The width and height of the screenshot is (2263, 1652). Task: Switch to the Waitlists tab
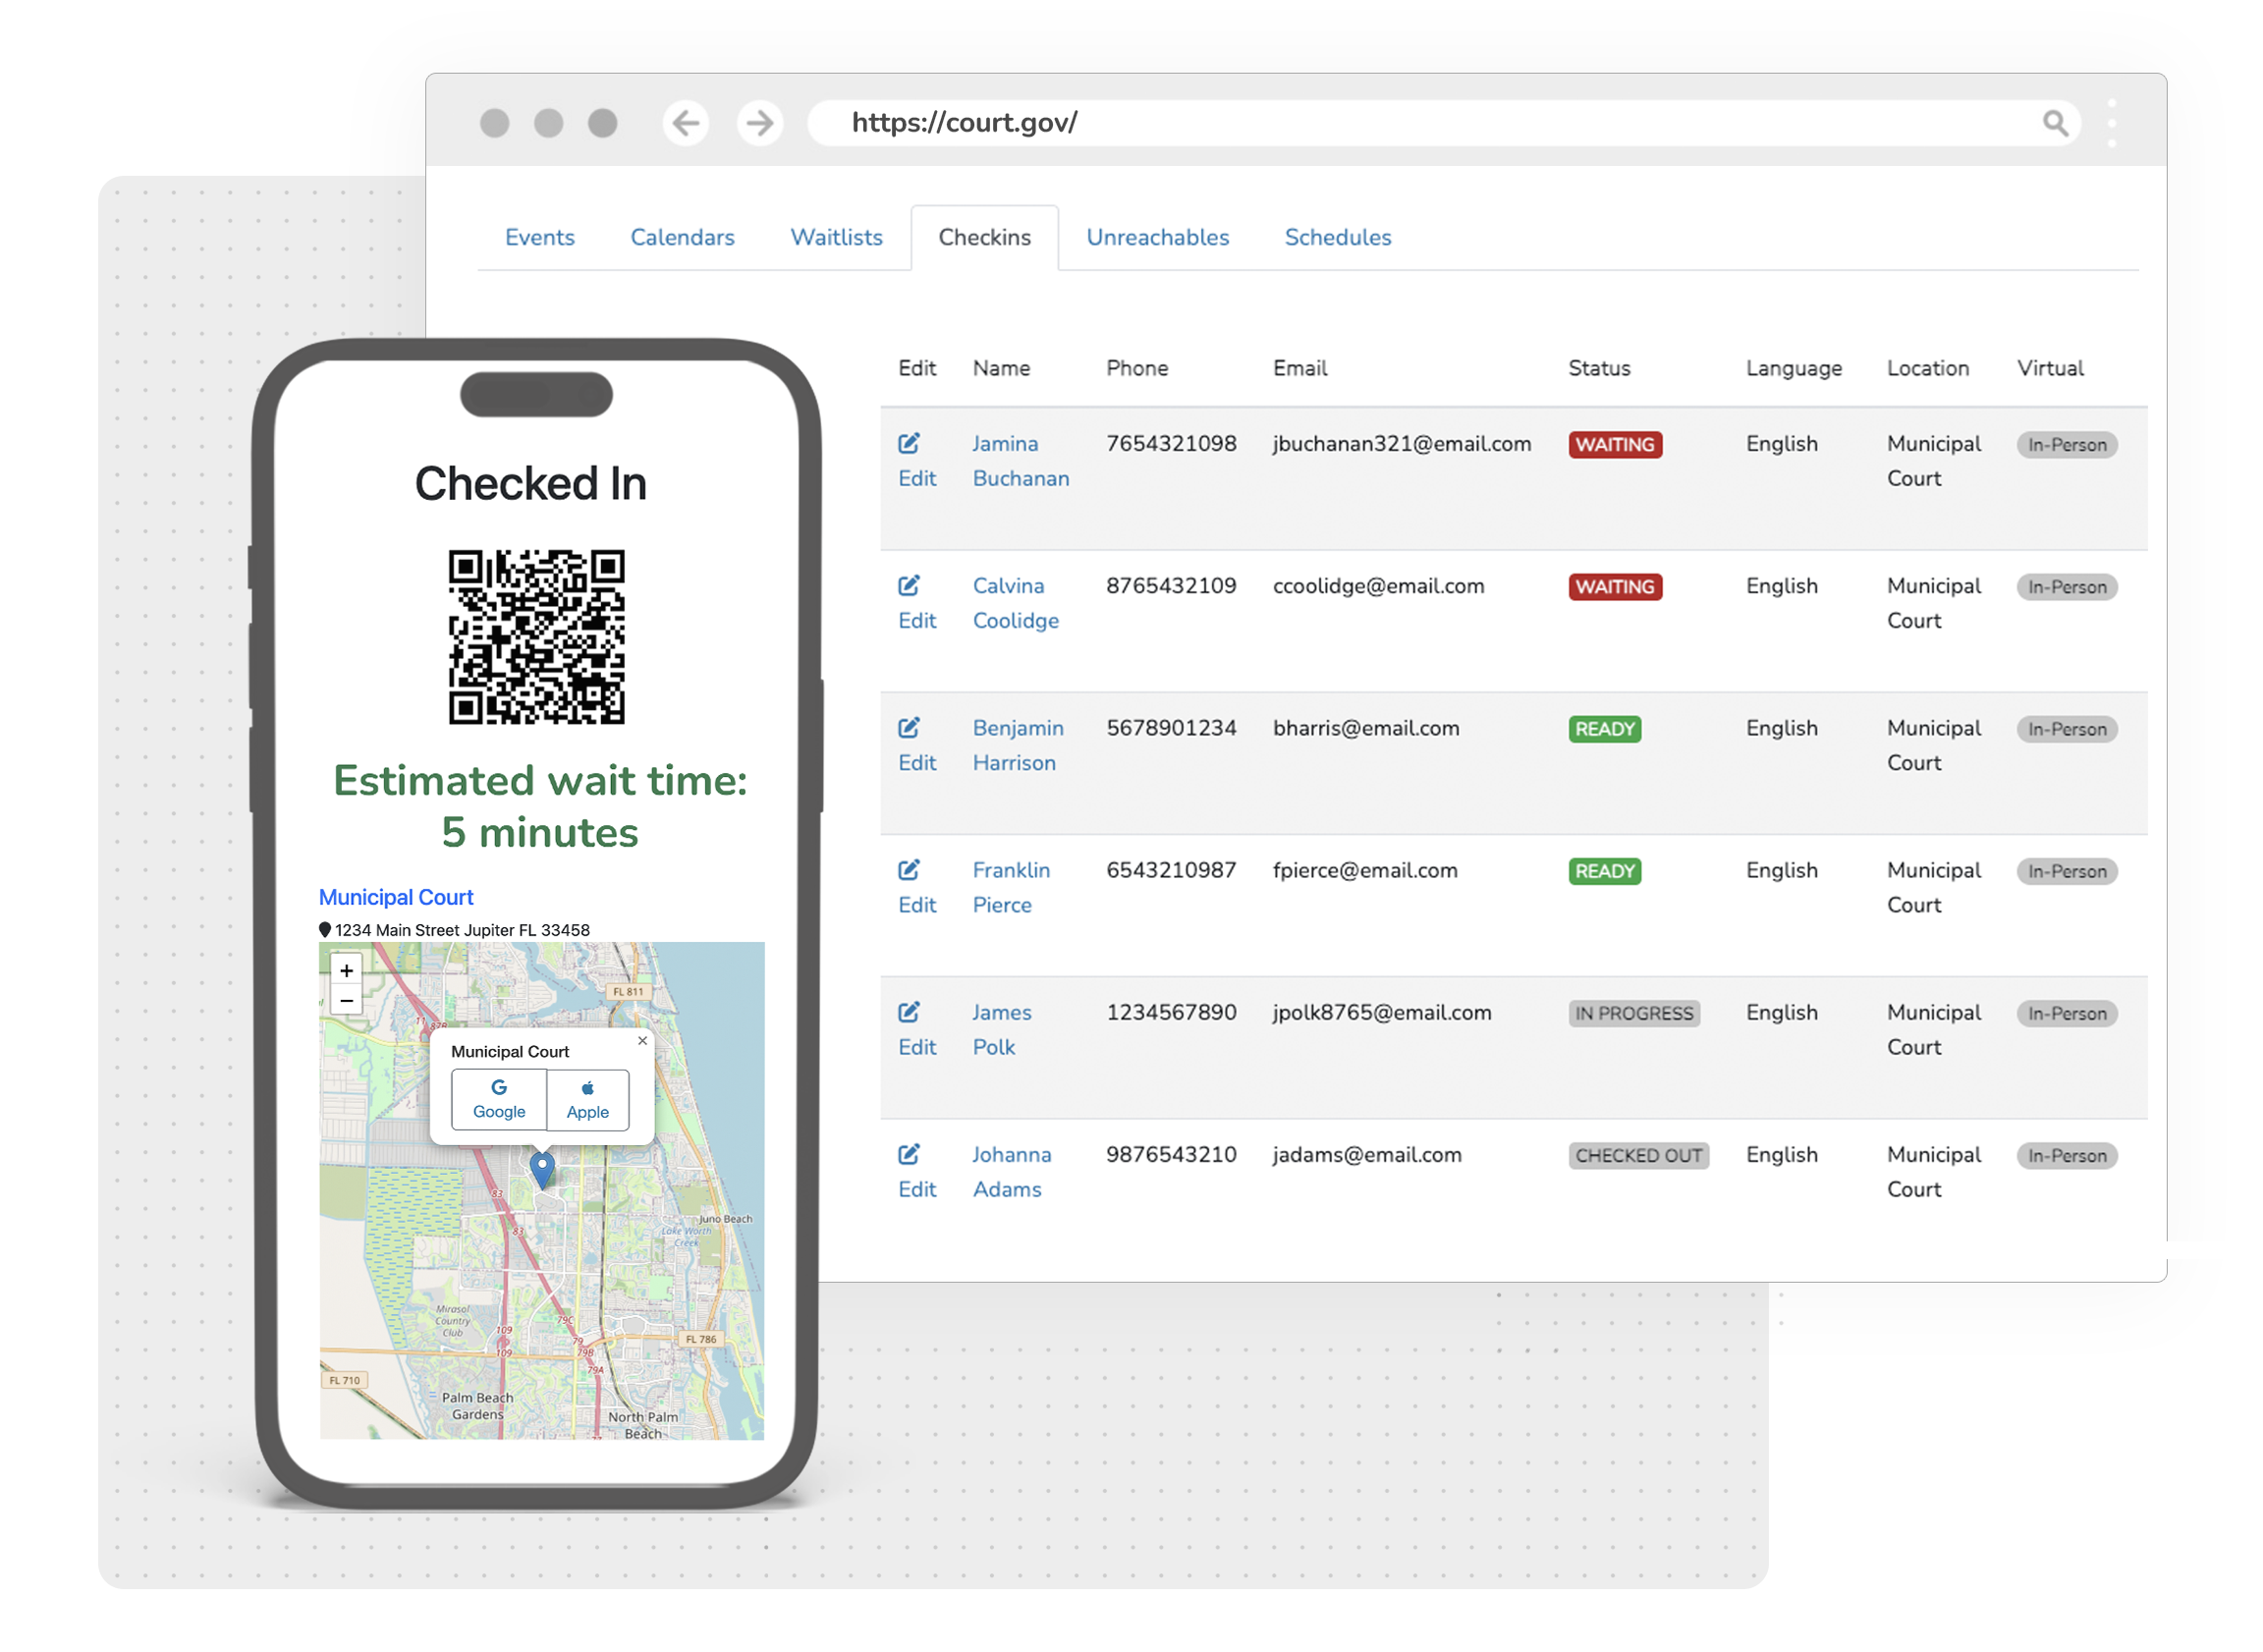click(836, 237)
